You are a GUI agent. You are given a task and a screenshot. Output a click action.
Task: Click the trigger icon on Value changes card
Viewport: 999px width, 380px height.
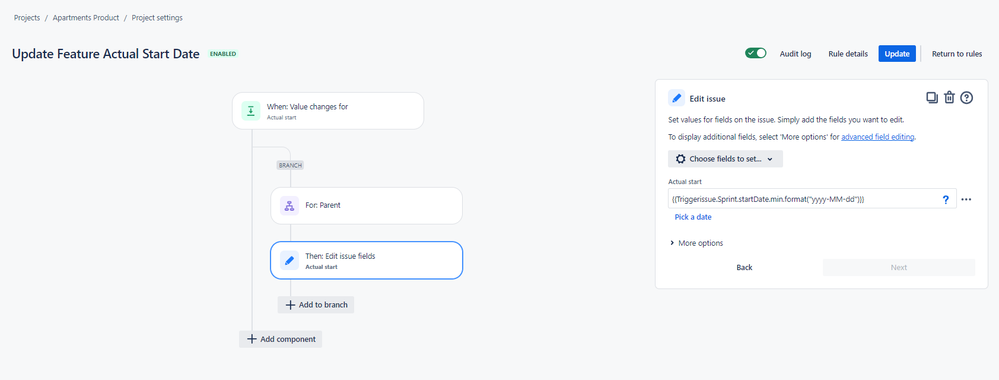coord(251,110)
